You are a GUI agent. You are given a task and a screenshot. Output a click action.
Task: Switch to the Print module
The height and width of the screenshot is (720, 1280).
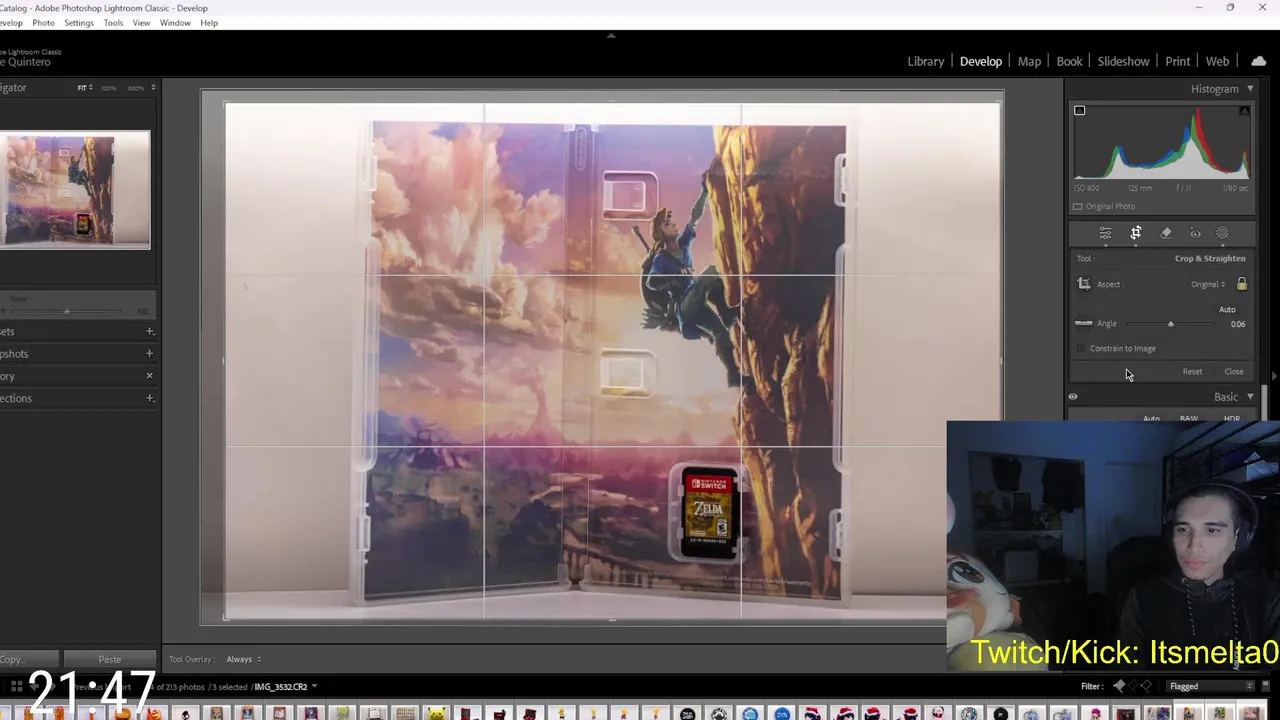point(1177,61)
